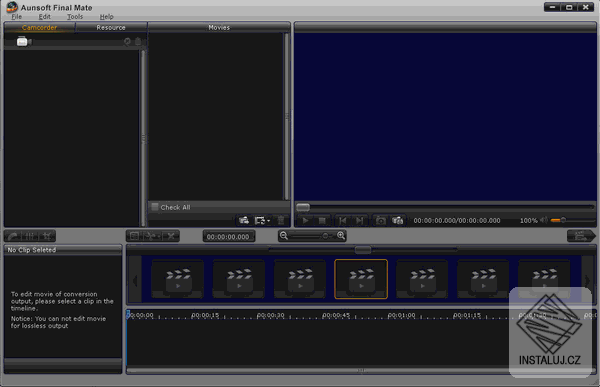Click the 00:00:15 timeline ruler mark
This screenshot has width=600, height=387.
(x=205, y=315)
